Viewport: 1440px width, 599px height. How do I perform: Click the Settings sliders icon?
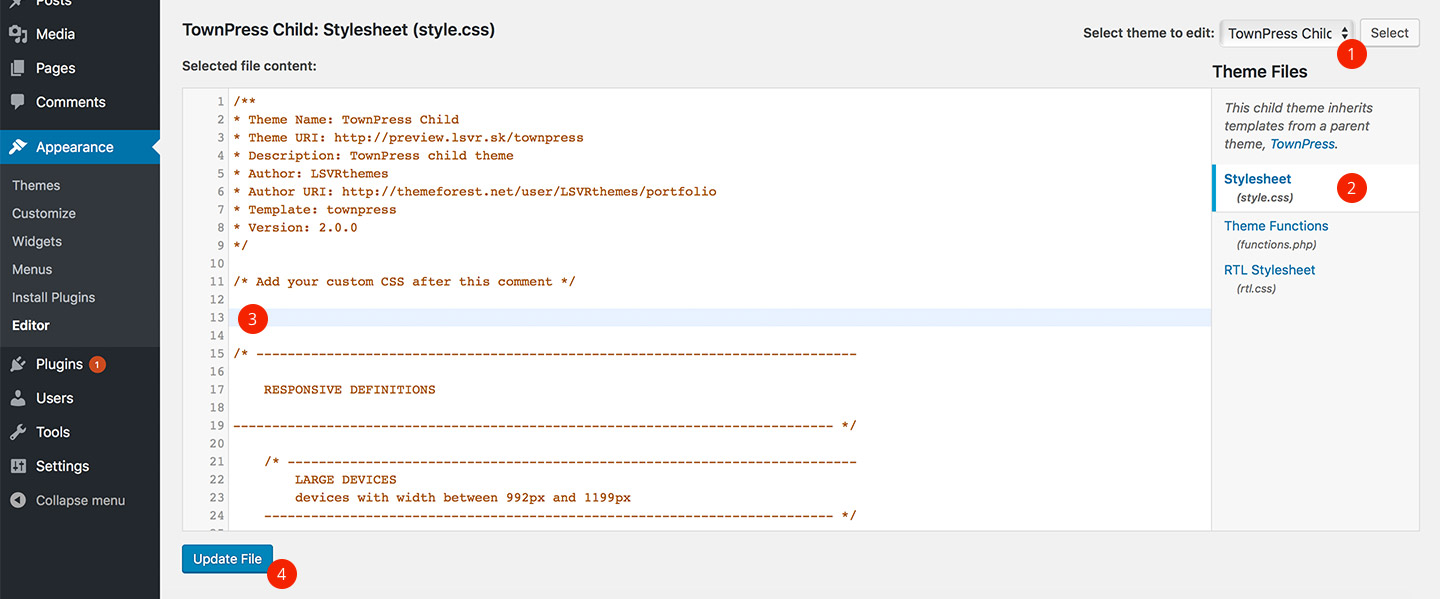coord(18,466)
